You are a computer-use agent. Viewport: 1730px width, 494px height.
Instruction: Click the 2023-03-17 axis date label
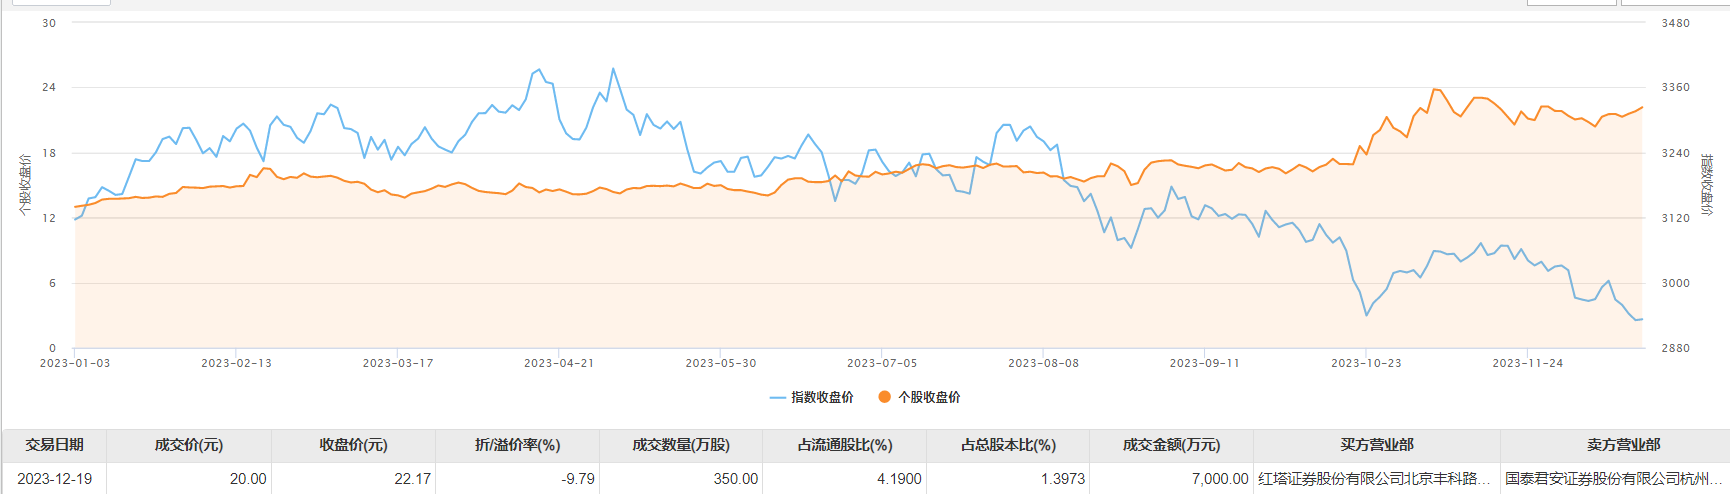coord(398,363)
